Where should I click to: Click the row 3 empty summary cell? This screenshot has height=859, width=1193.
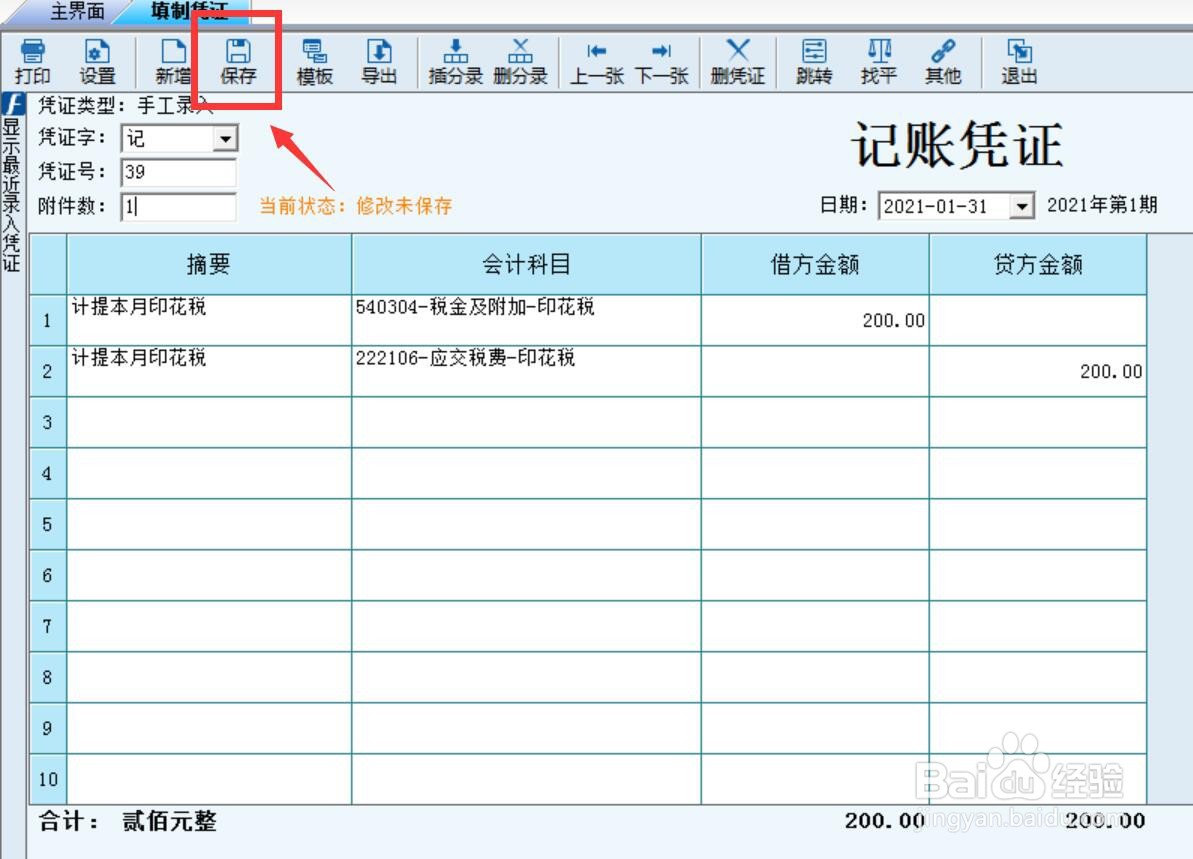(209, 422)
